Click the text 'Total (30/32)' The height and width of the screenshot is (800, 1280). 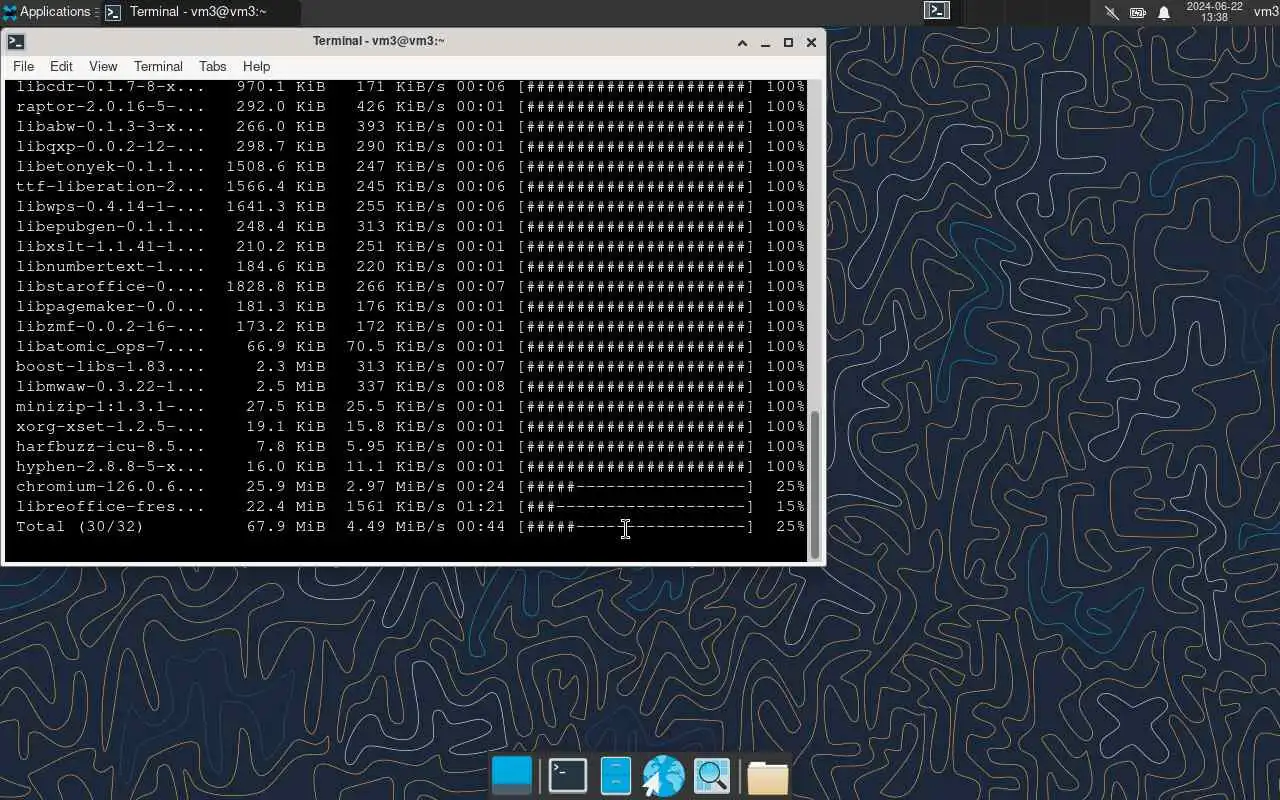pos(80,526)
